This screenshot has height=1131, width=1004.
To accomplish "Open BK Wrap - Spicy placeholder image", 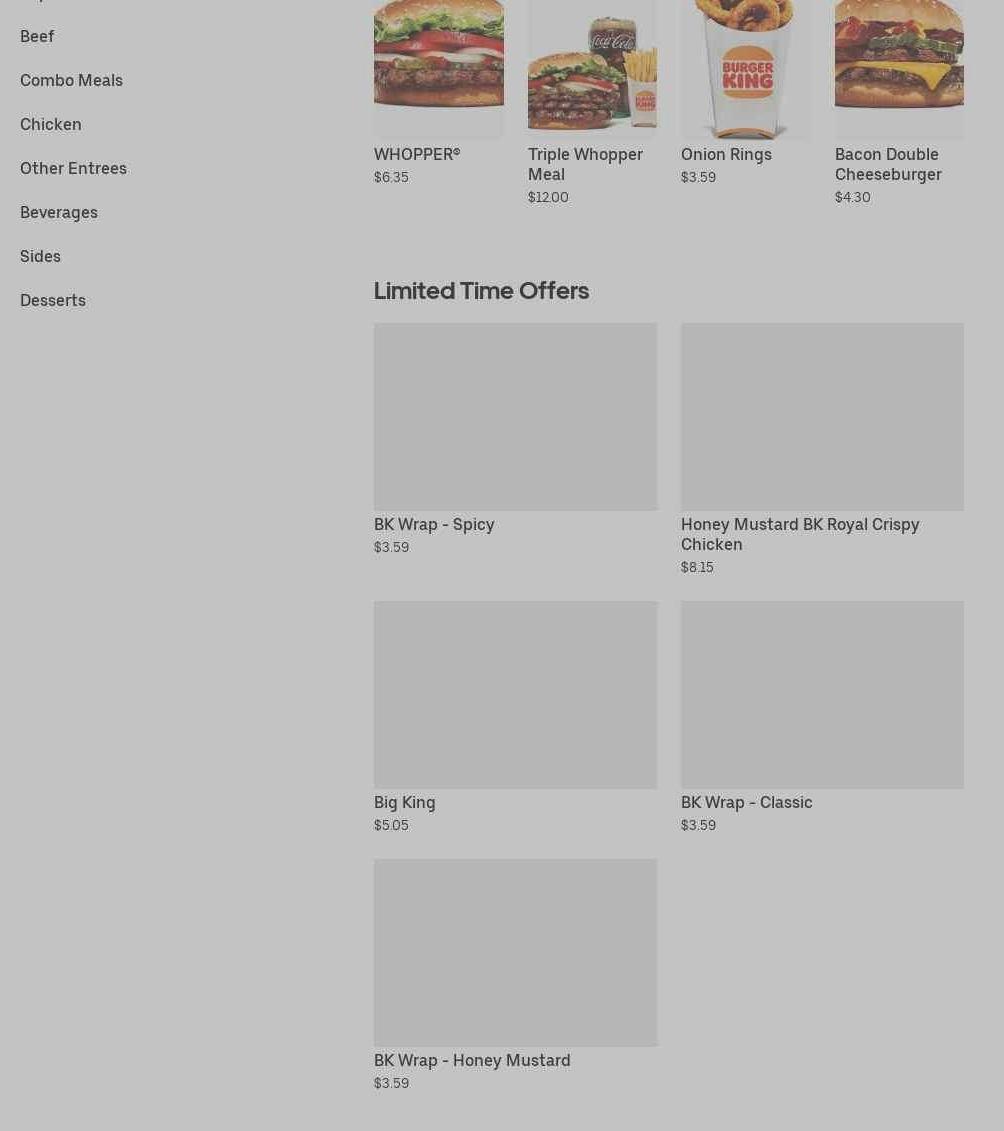I will pyautogui.click(x=515, y=417).
